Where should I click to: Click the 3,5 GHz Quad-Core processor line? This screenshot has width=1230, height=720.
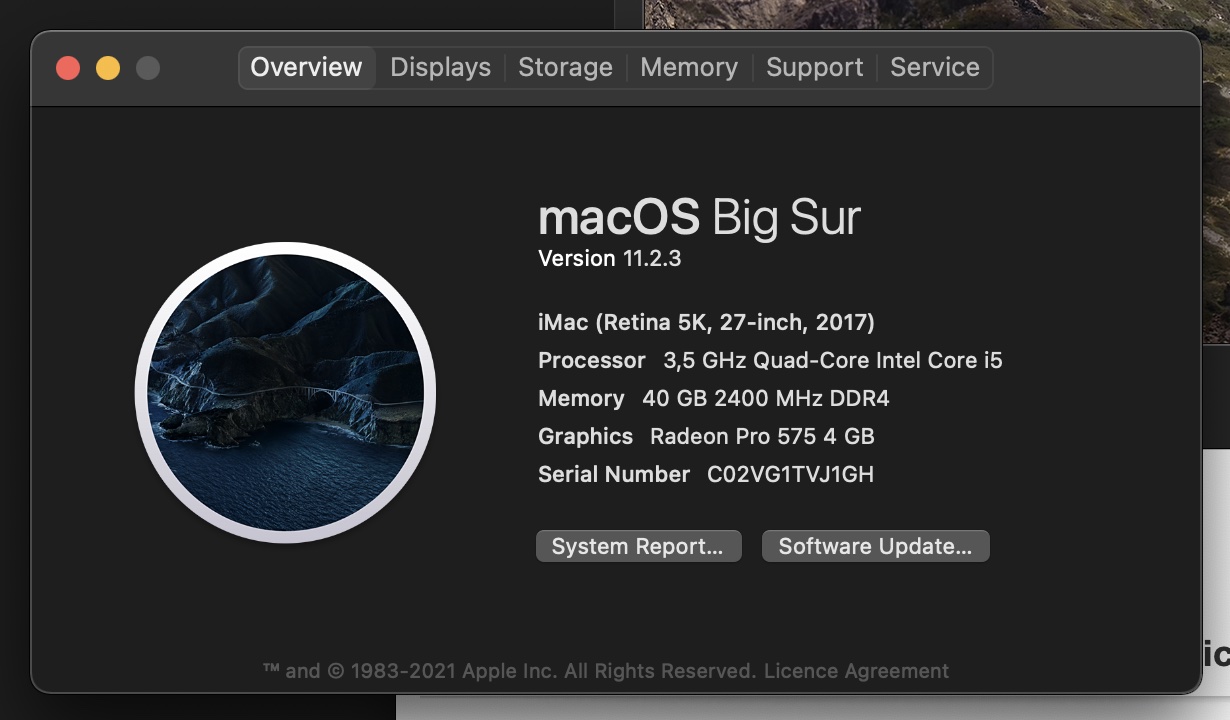[832, 360]
